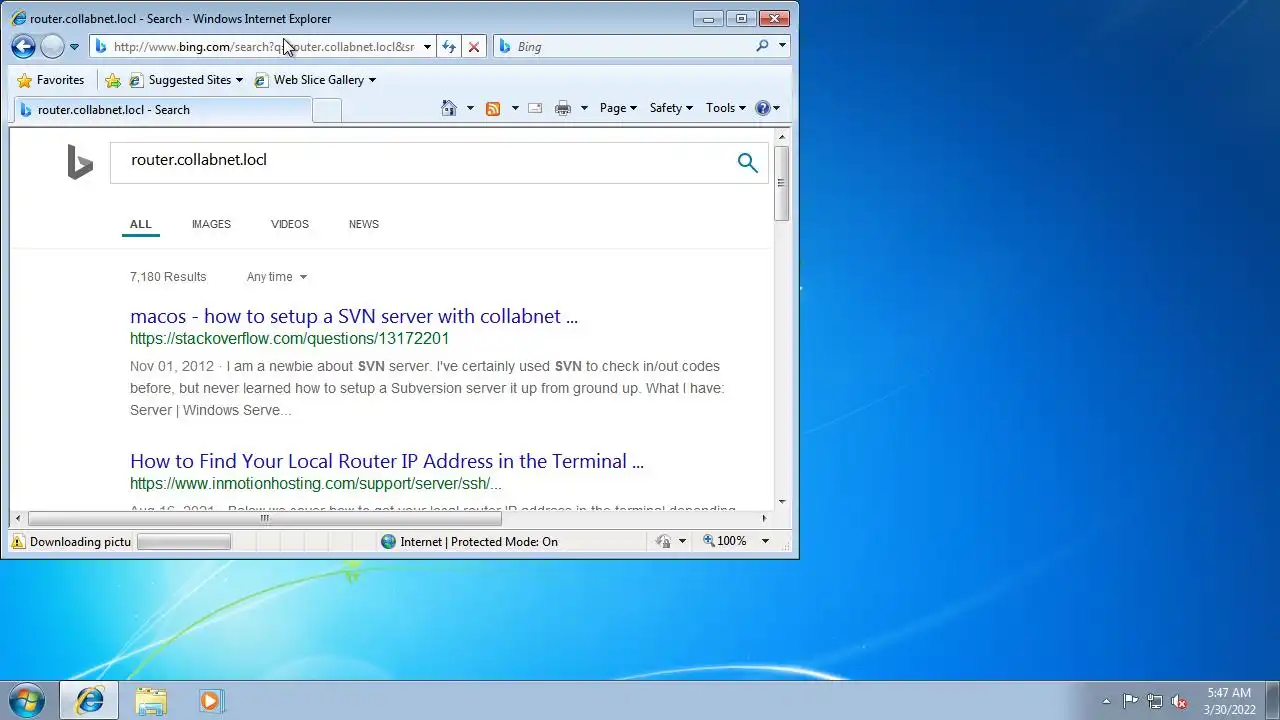The height and width of the screenshot is (720, 1280).
Task: Click the Action Center flag icon
Action: [x=1130, y=701]
